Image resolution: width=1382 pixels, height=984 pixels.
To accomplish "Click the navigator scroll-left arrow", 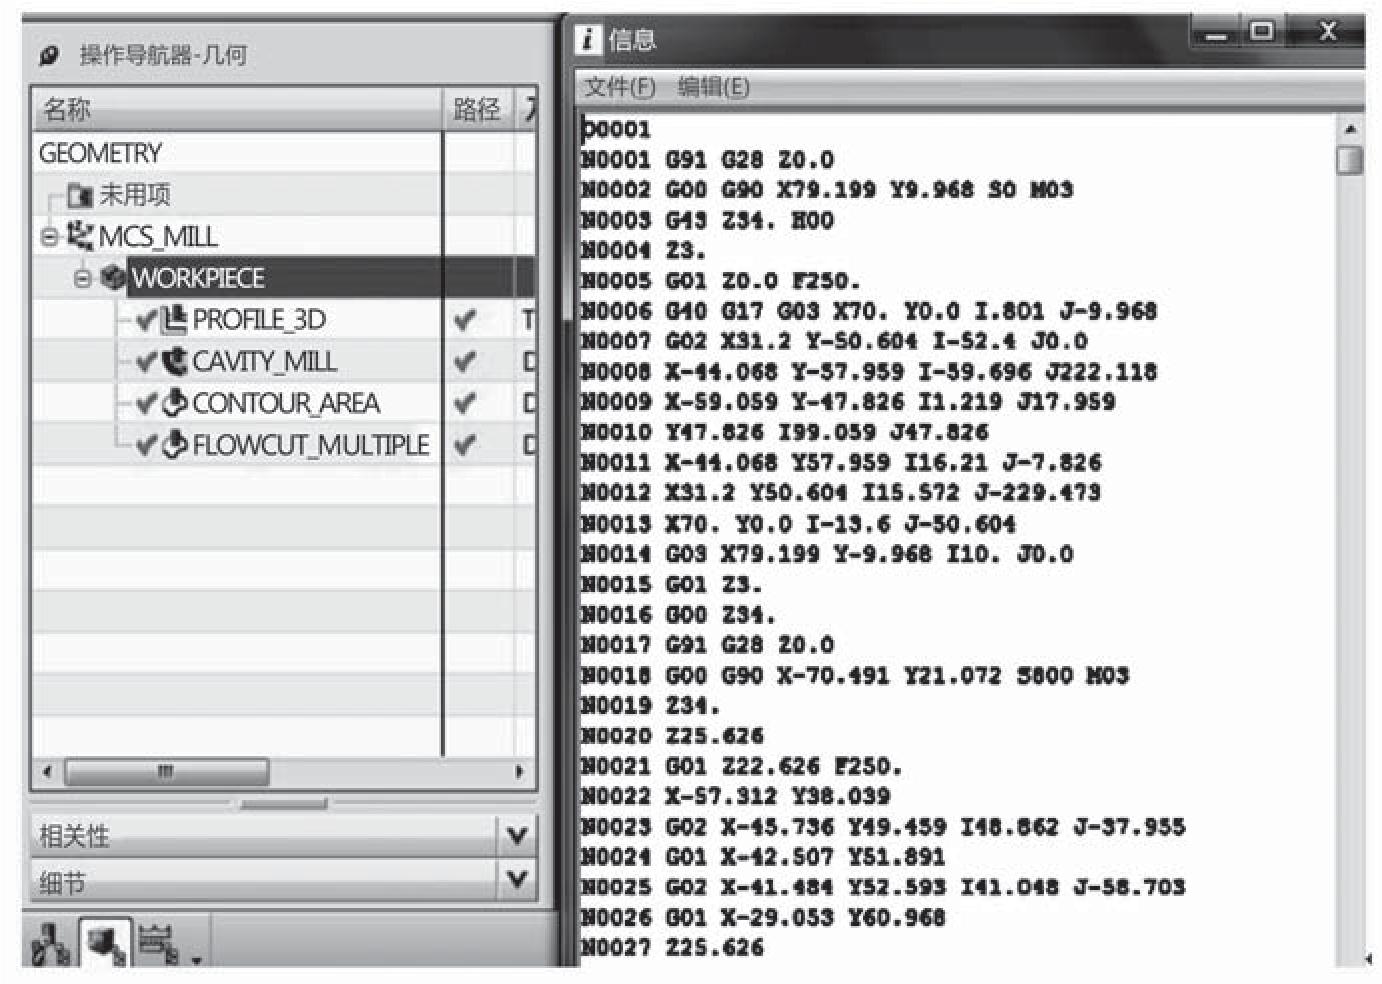I will click(47, 772).
